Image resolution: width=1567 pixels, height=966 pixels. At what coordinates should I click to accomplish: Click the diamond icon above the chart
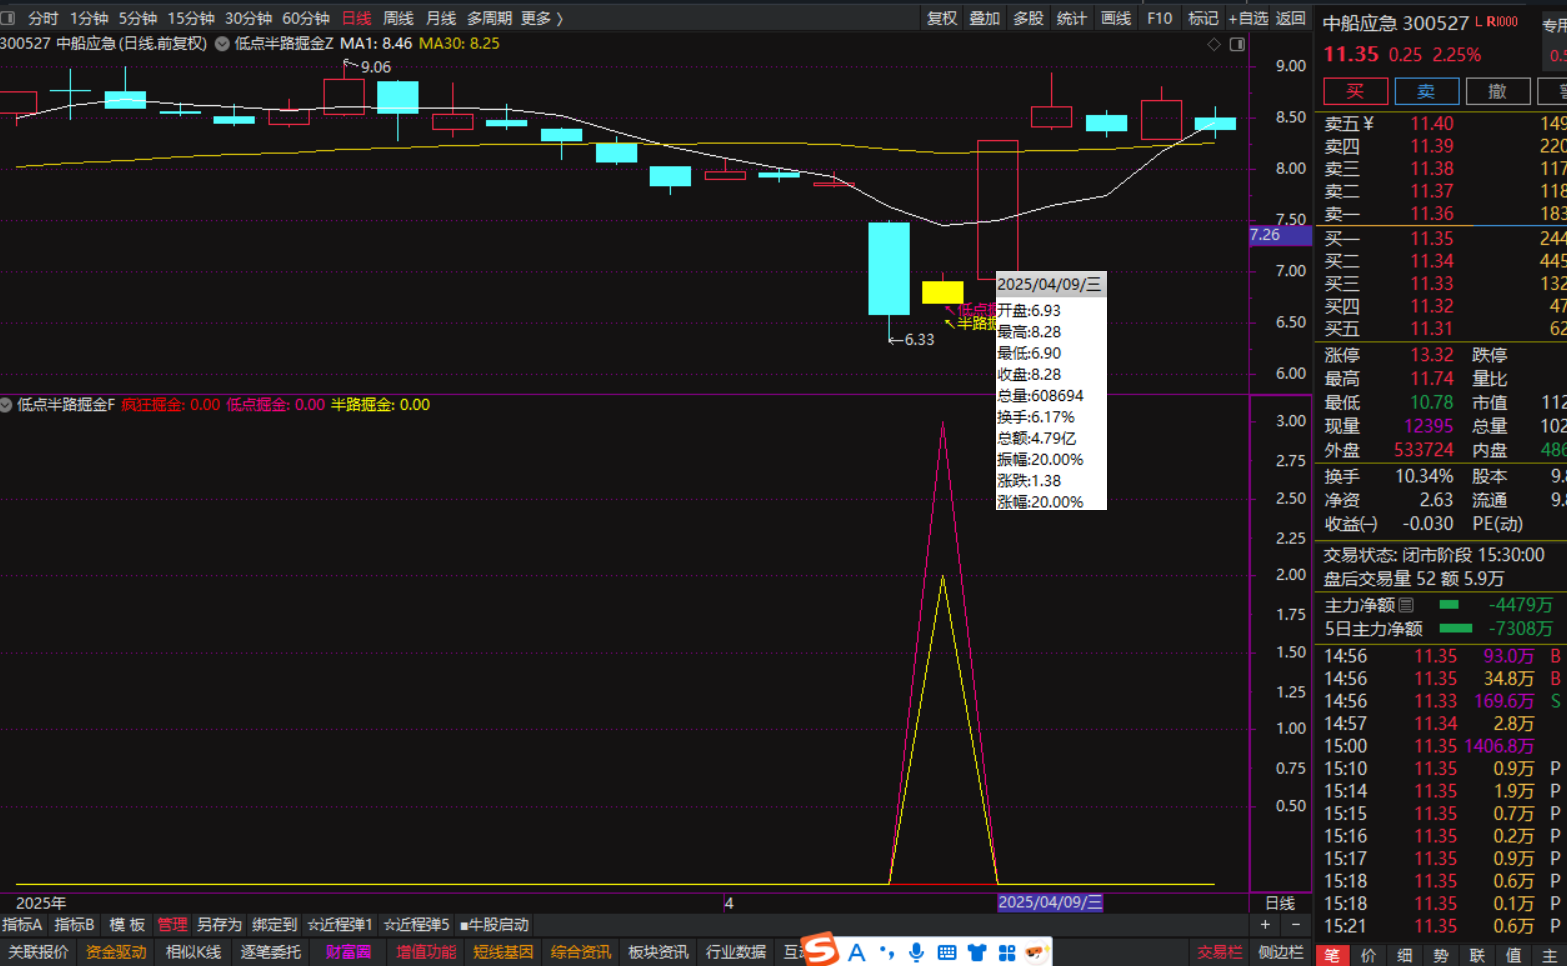tap(1214, 44)
